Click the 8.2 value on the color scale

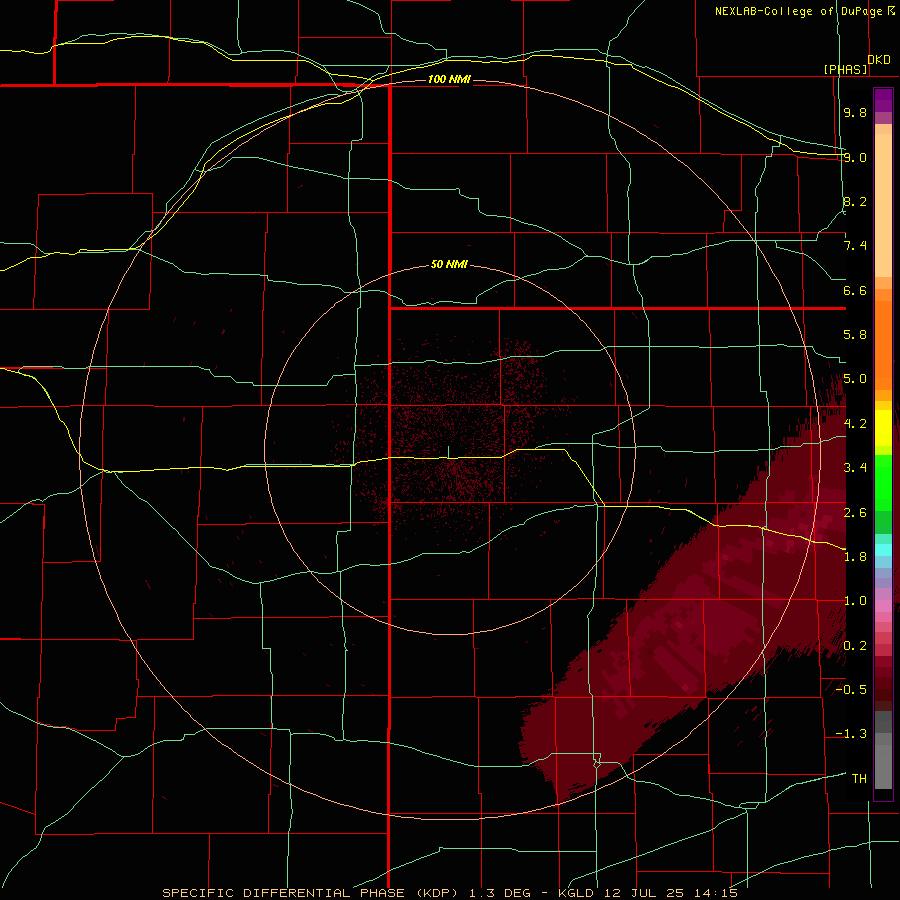click(855, 201)
